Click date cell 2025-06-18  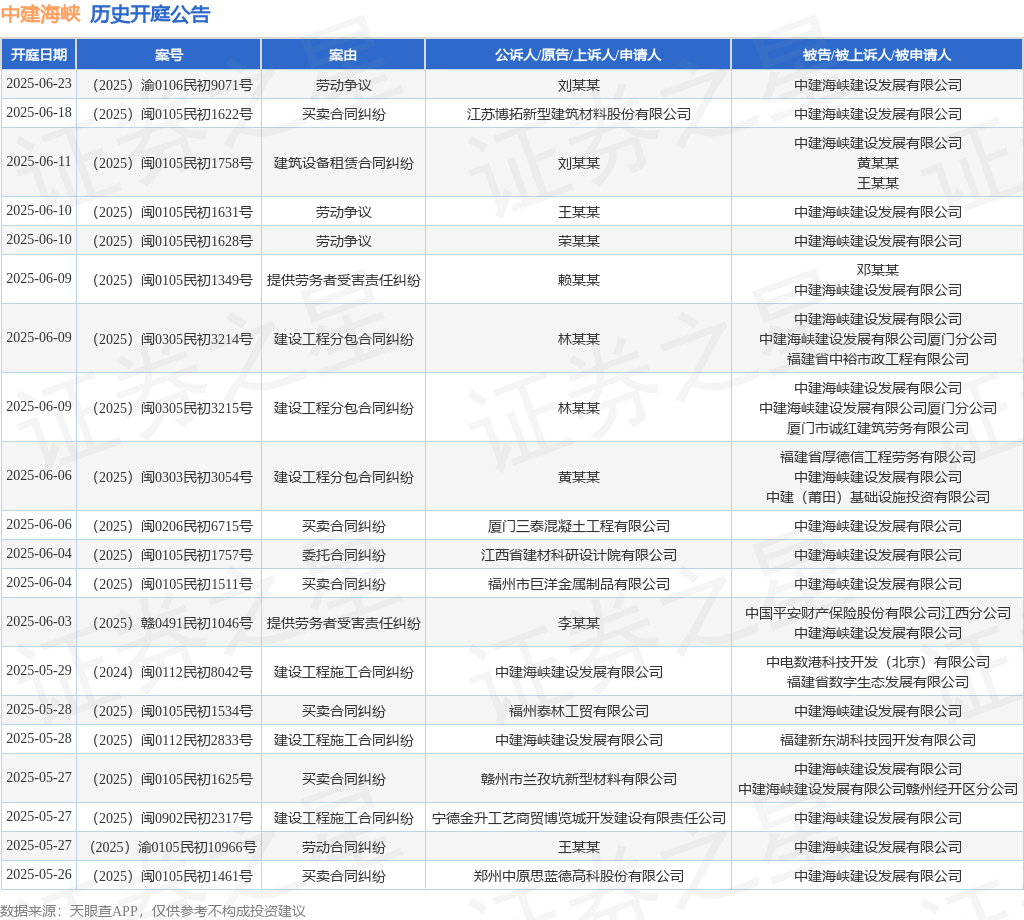click(39, 112)
